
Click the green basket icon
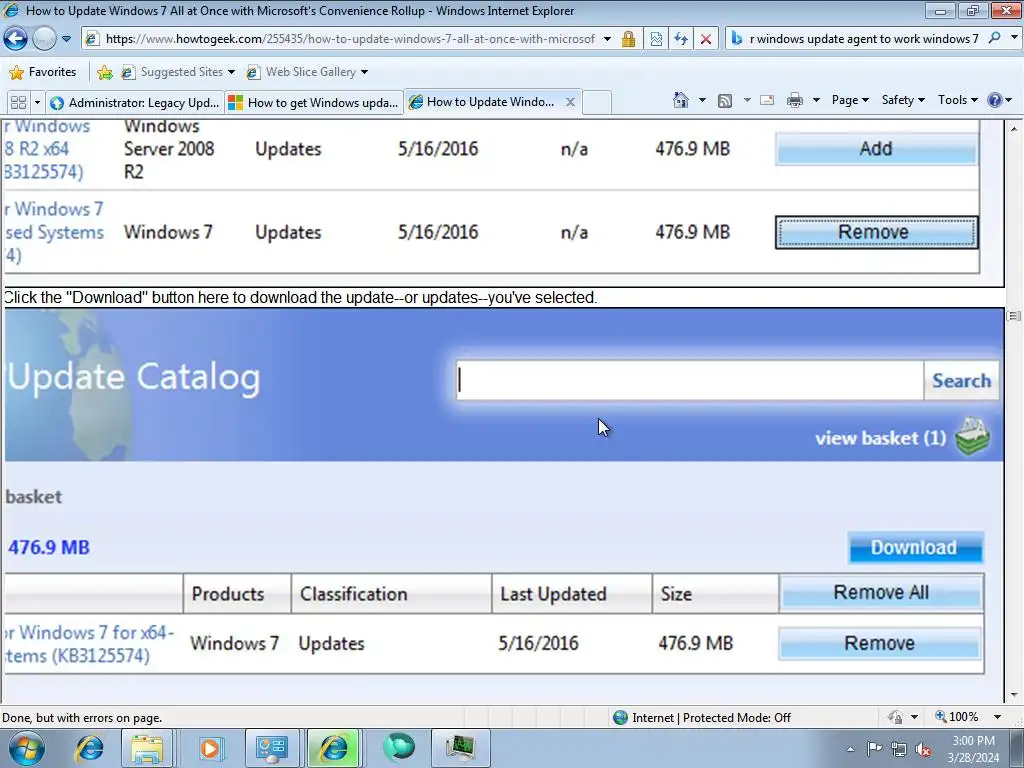click(972, 436)
